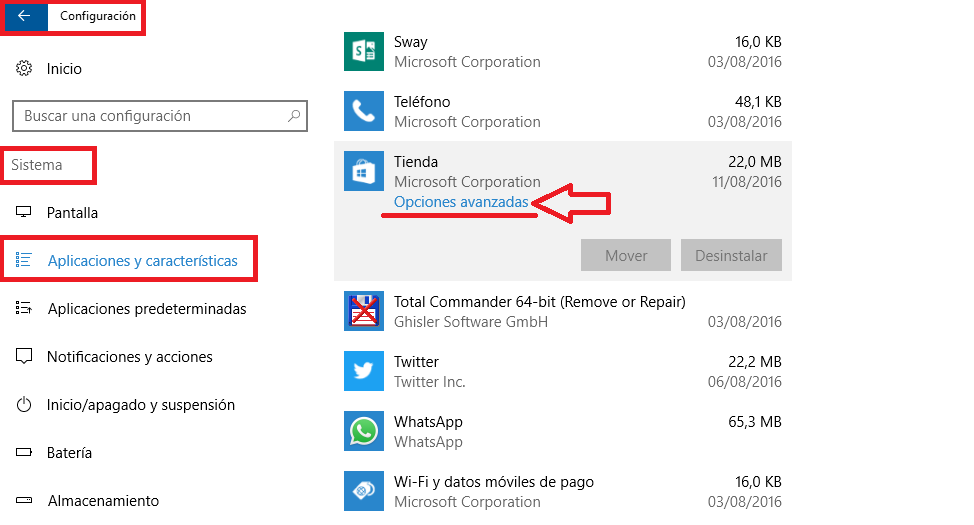Open Aplicaciones predeterminadas section
This screenshot has width=974, height=525.
click(x=147, y=309)
